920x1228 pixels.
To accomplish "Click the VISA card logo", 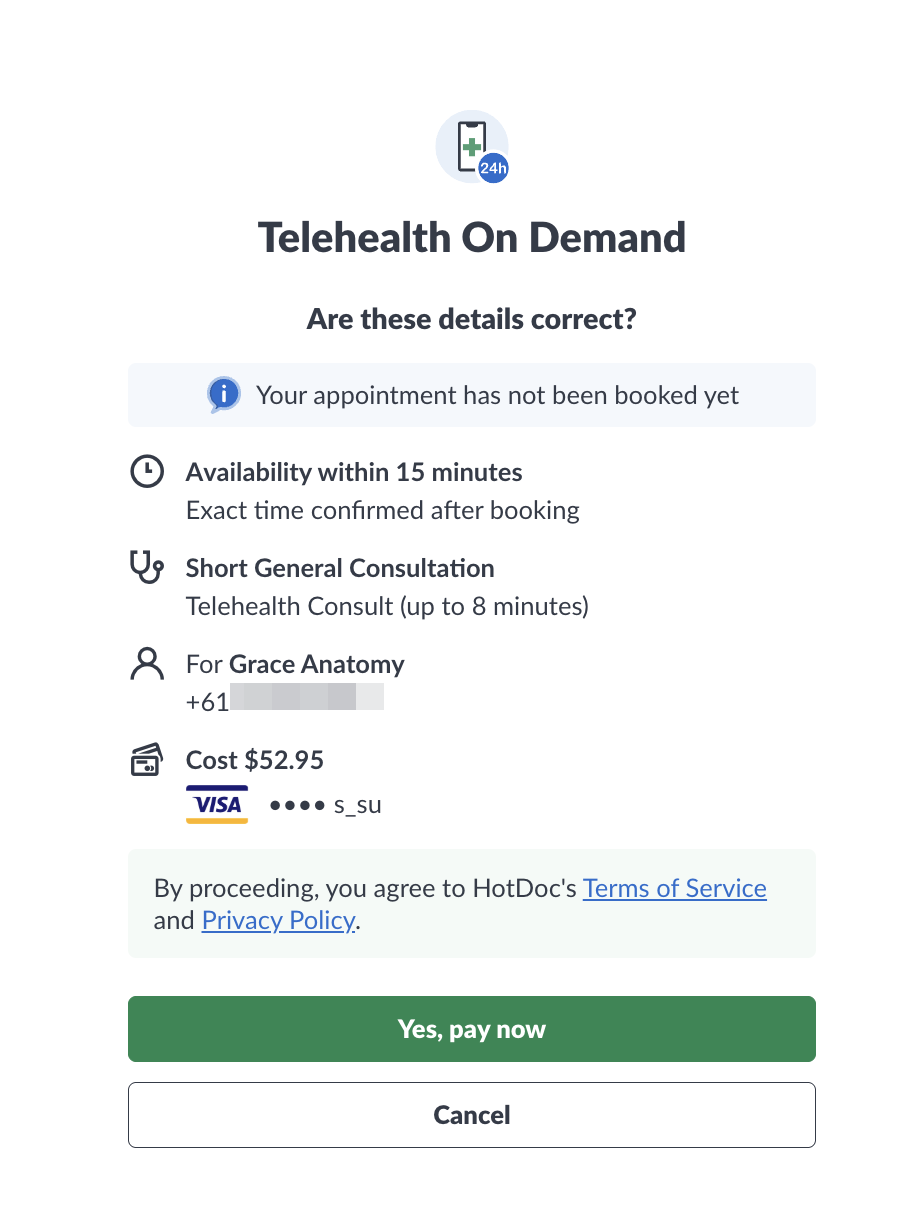I will [216, 803].
